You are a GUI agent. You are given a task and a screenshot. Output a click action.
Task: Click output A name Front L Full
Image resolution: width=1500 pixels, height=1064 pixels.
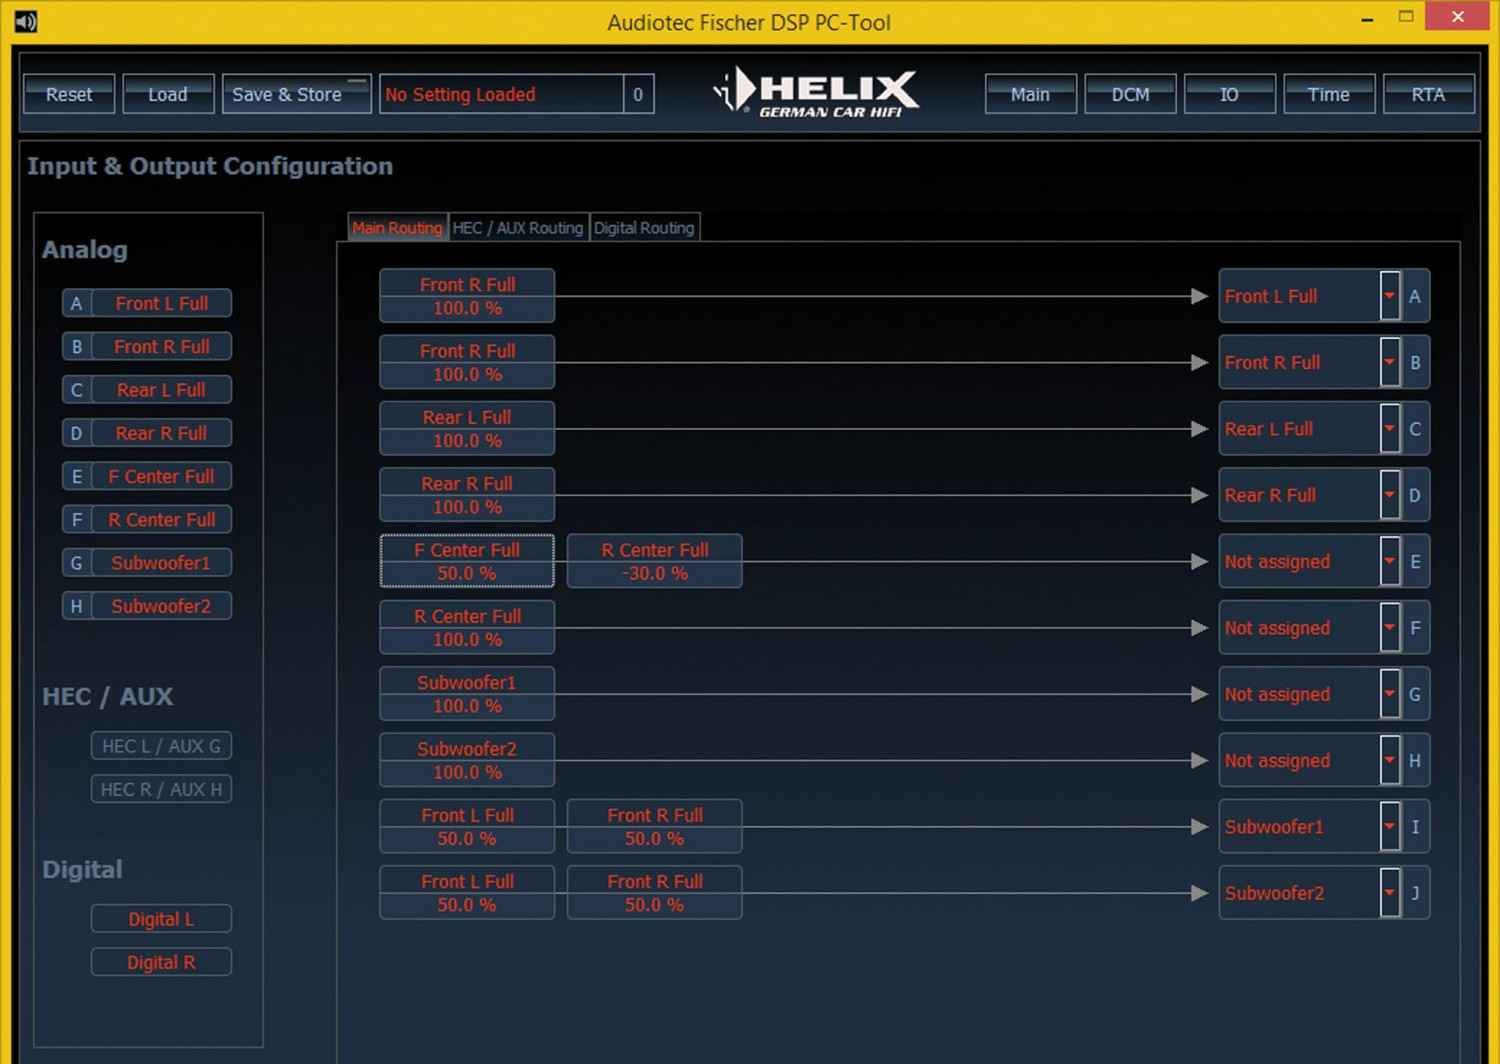[x=1271, y=296]
